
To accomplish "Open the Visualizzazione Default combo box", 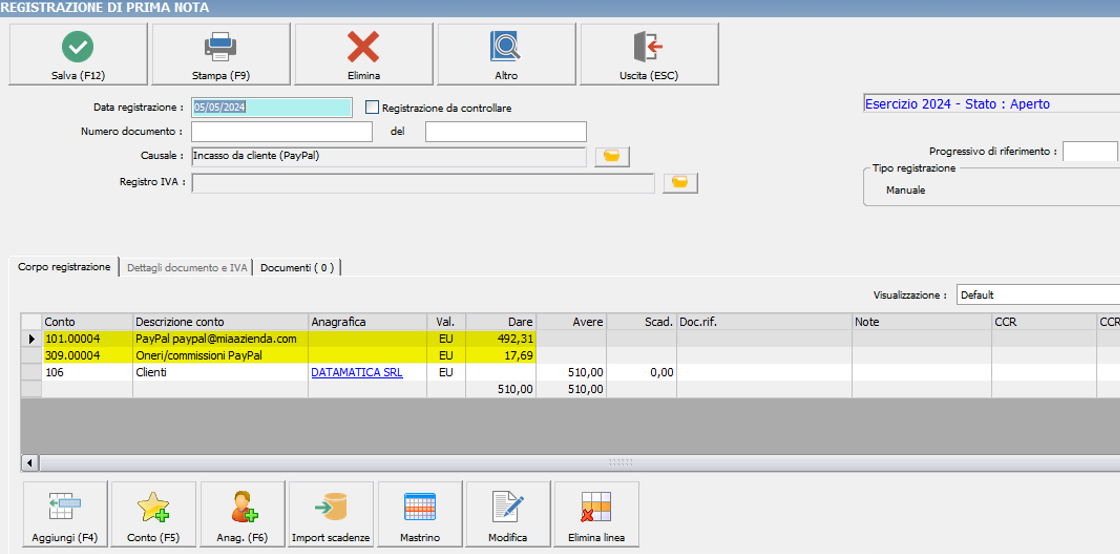I will click(1038, 294).
